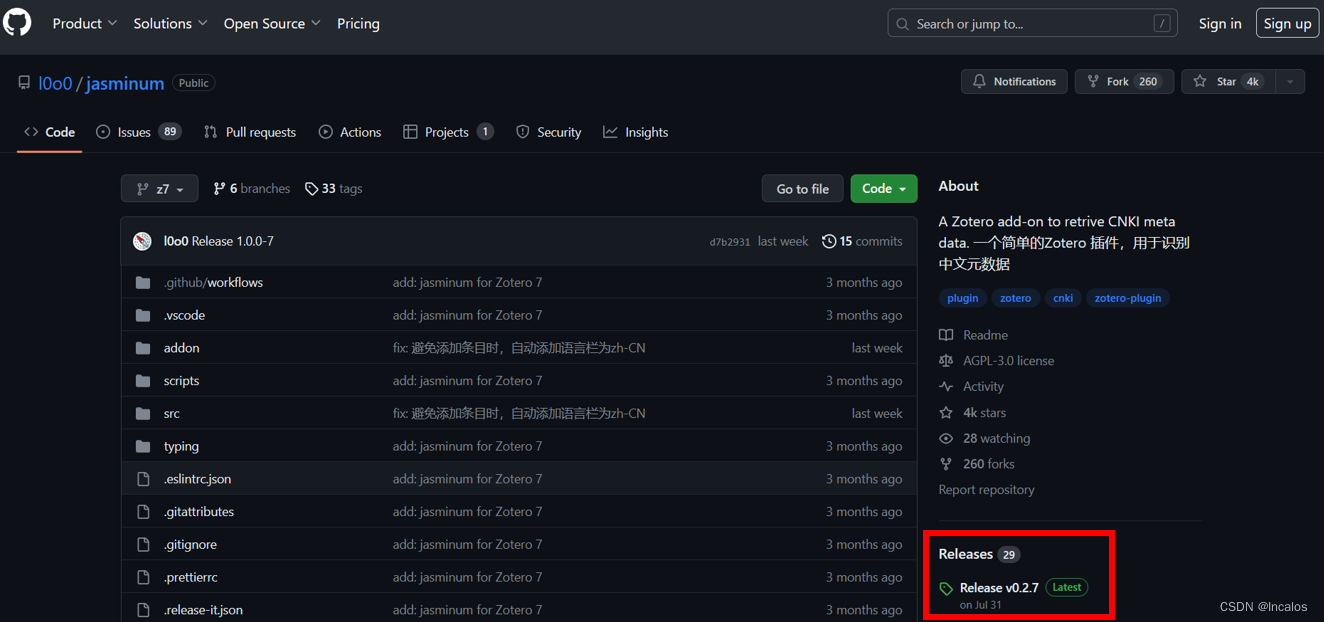Open the Product menu
Image resolution: width=1324 pixels, height=622 pixels.
point(85,23)
